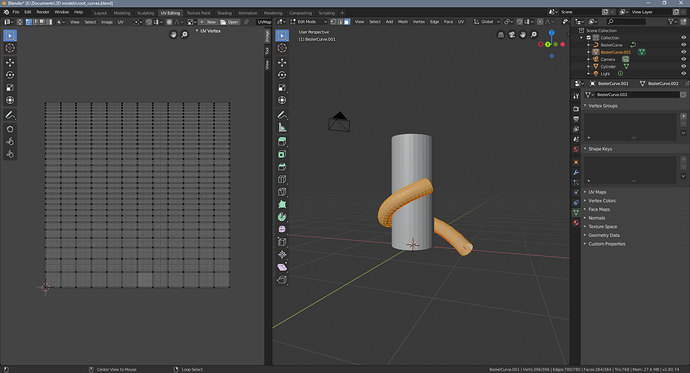690x373 pixels.
Task: Click the Open image button
Action: [229, 22]
